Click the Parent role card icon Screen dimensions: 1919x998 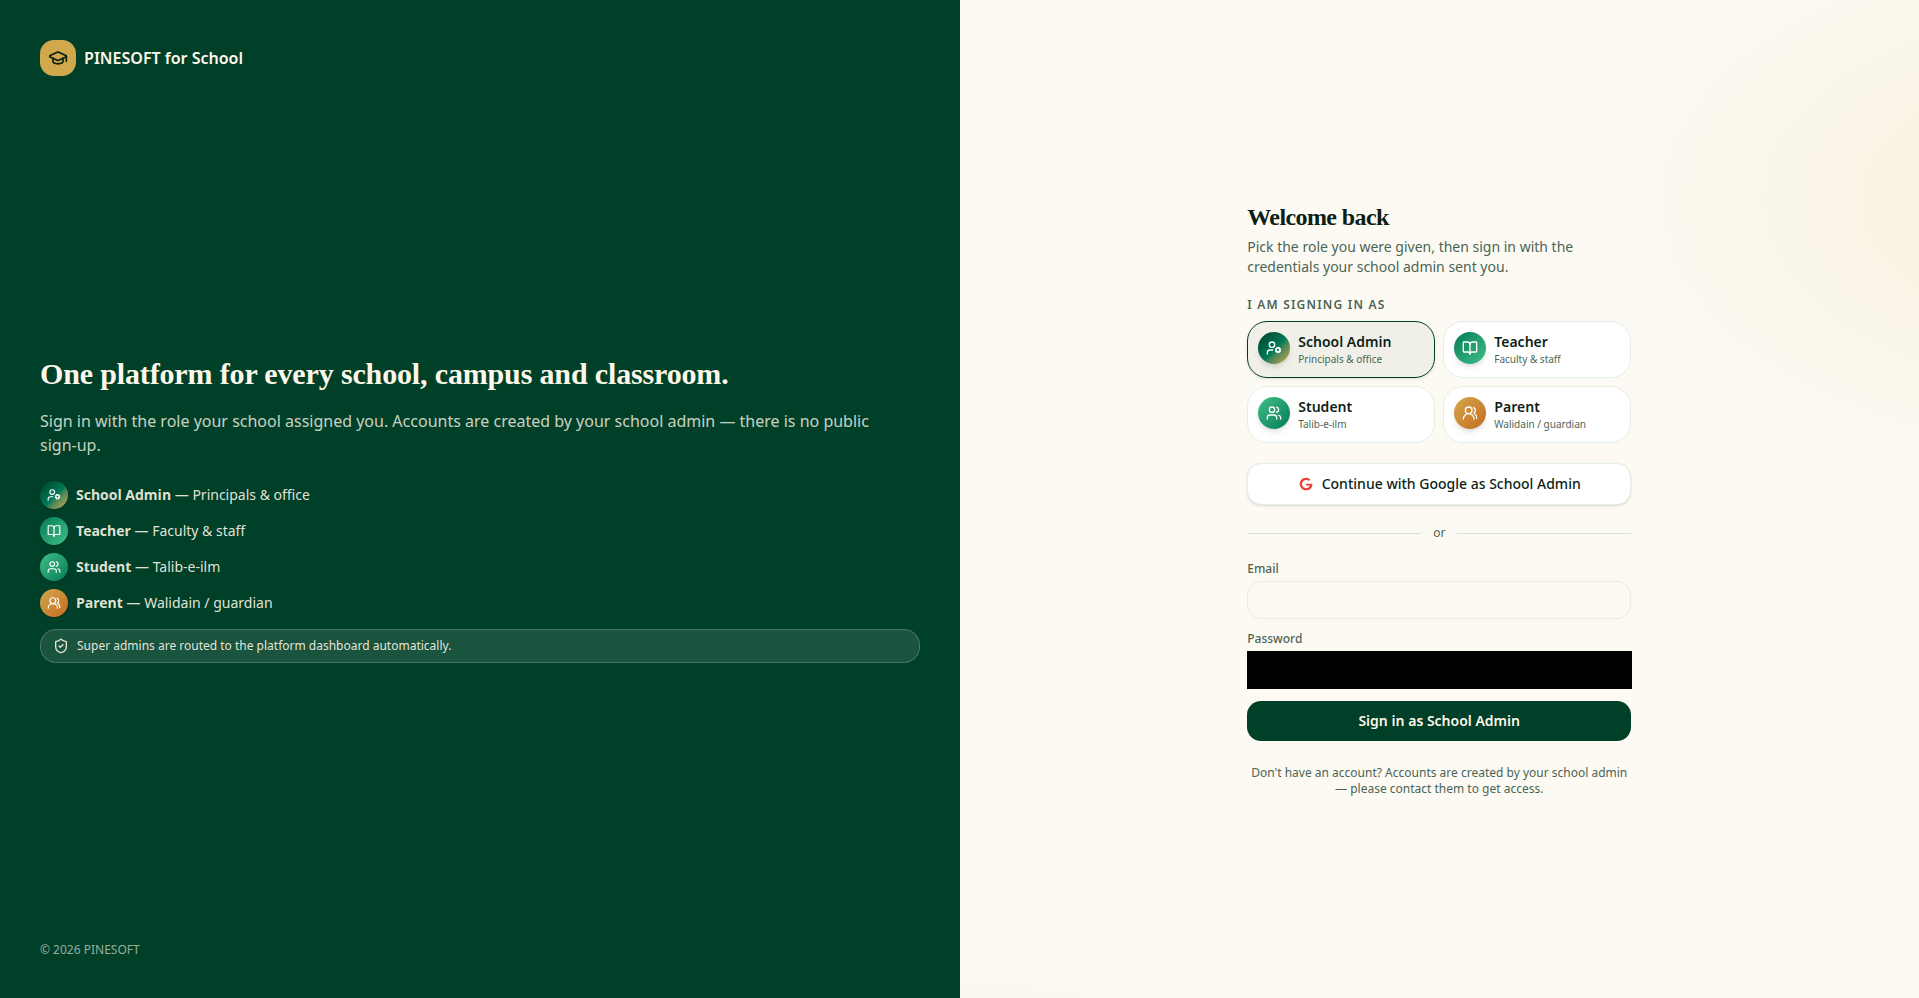click(1470, 414)
